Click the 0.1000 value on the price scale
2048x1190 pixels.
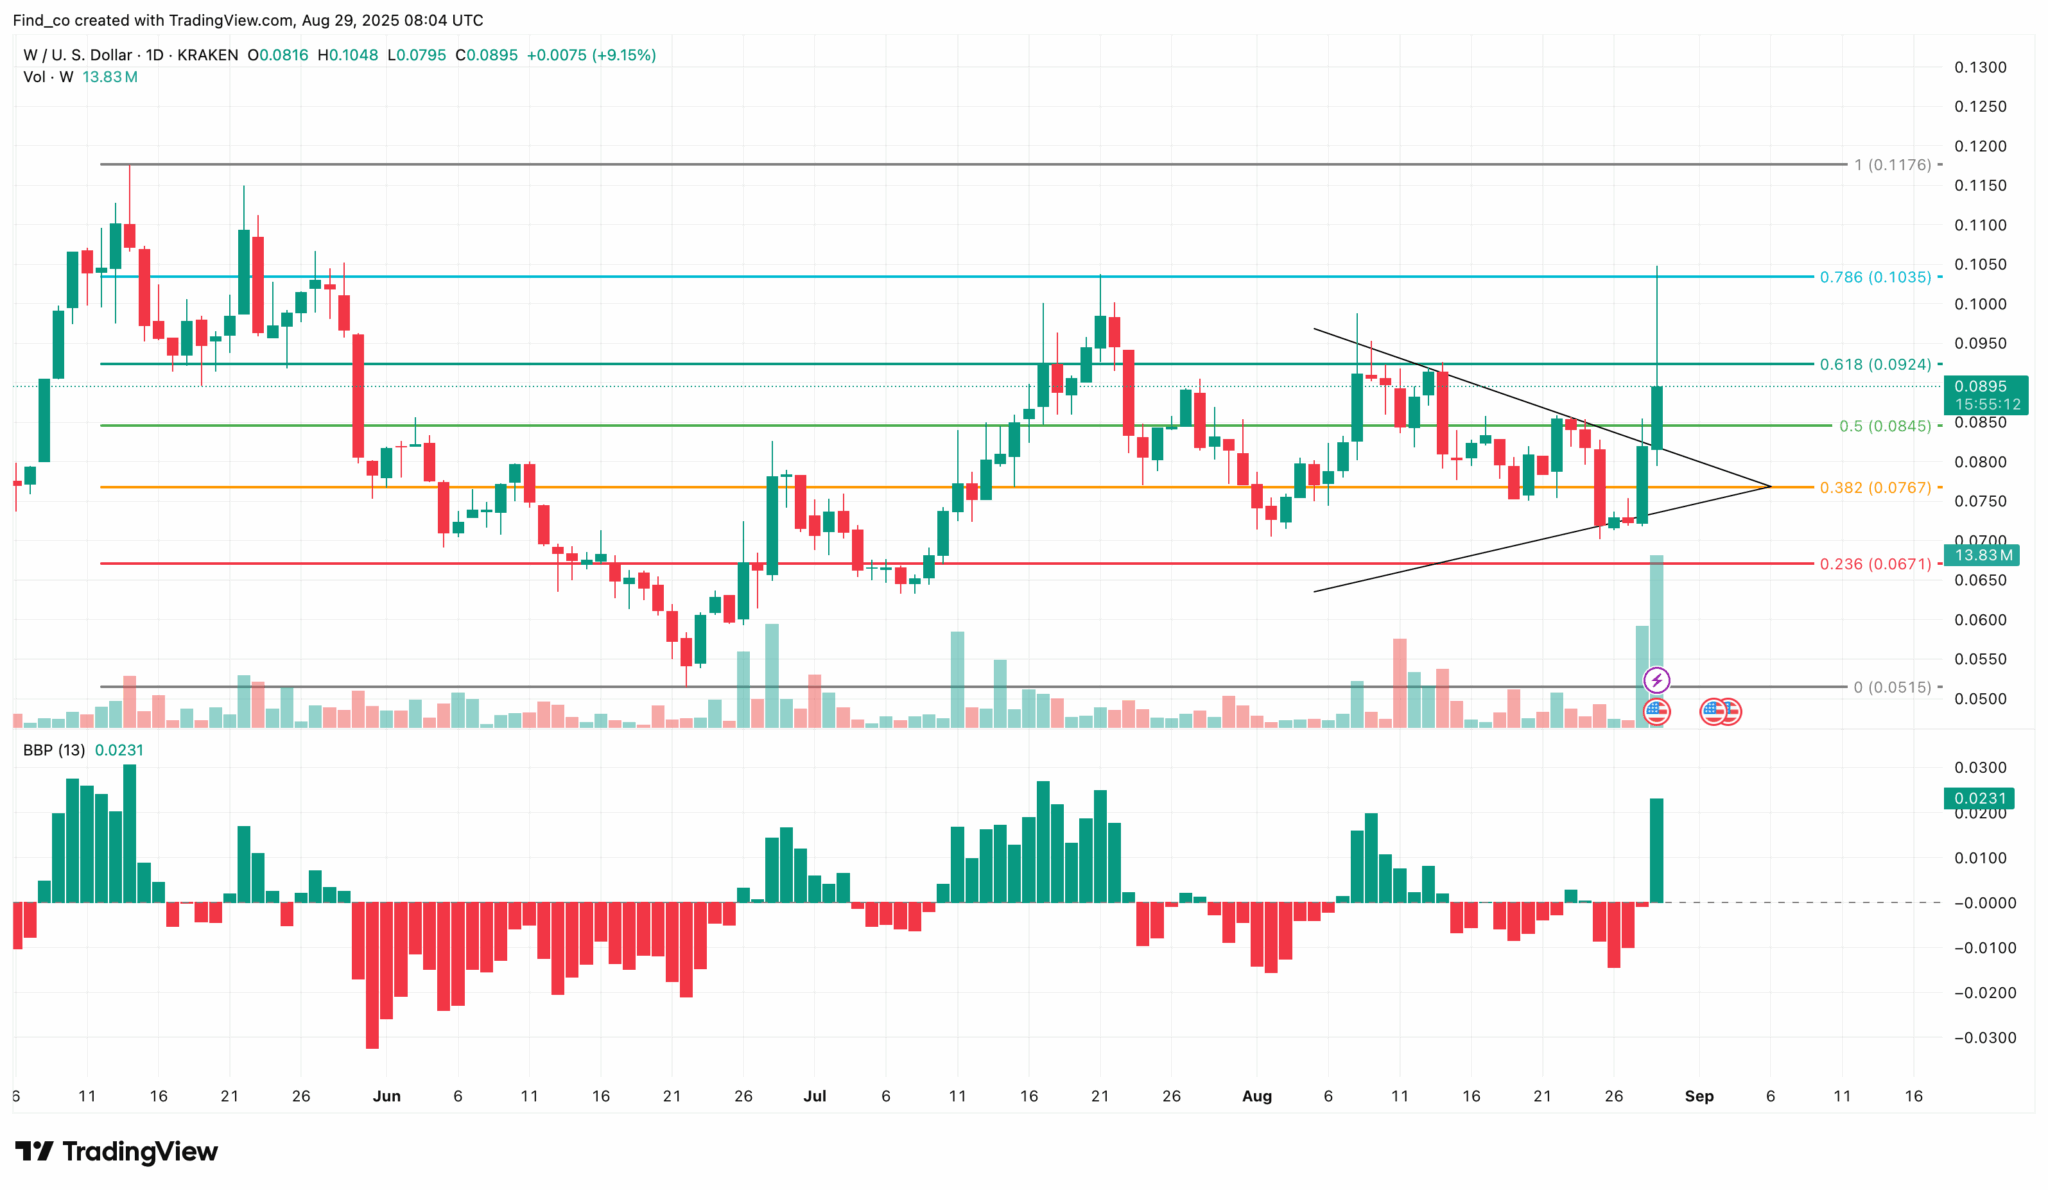1980,303
